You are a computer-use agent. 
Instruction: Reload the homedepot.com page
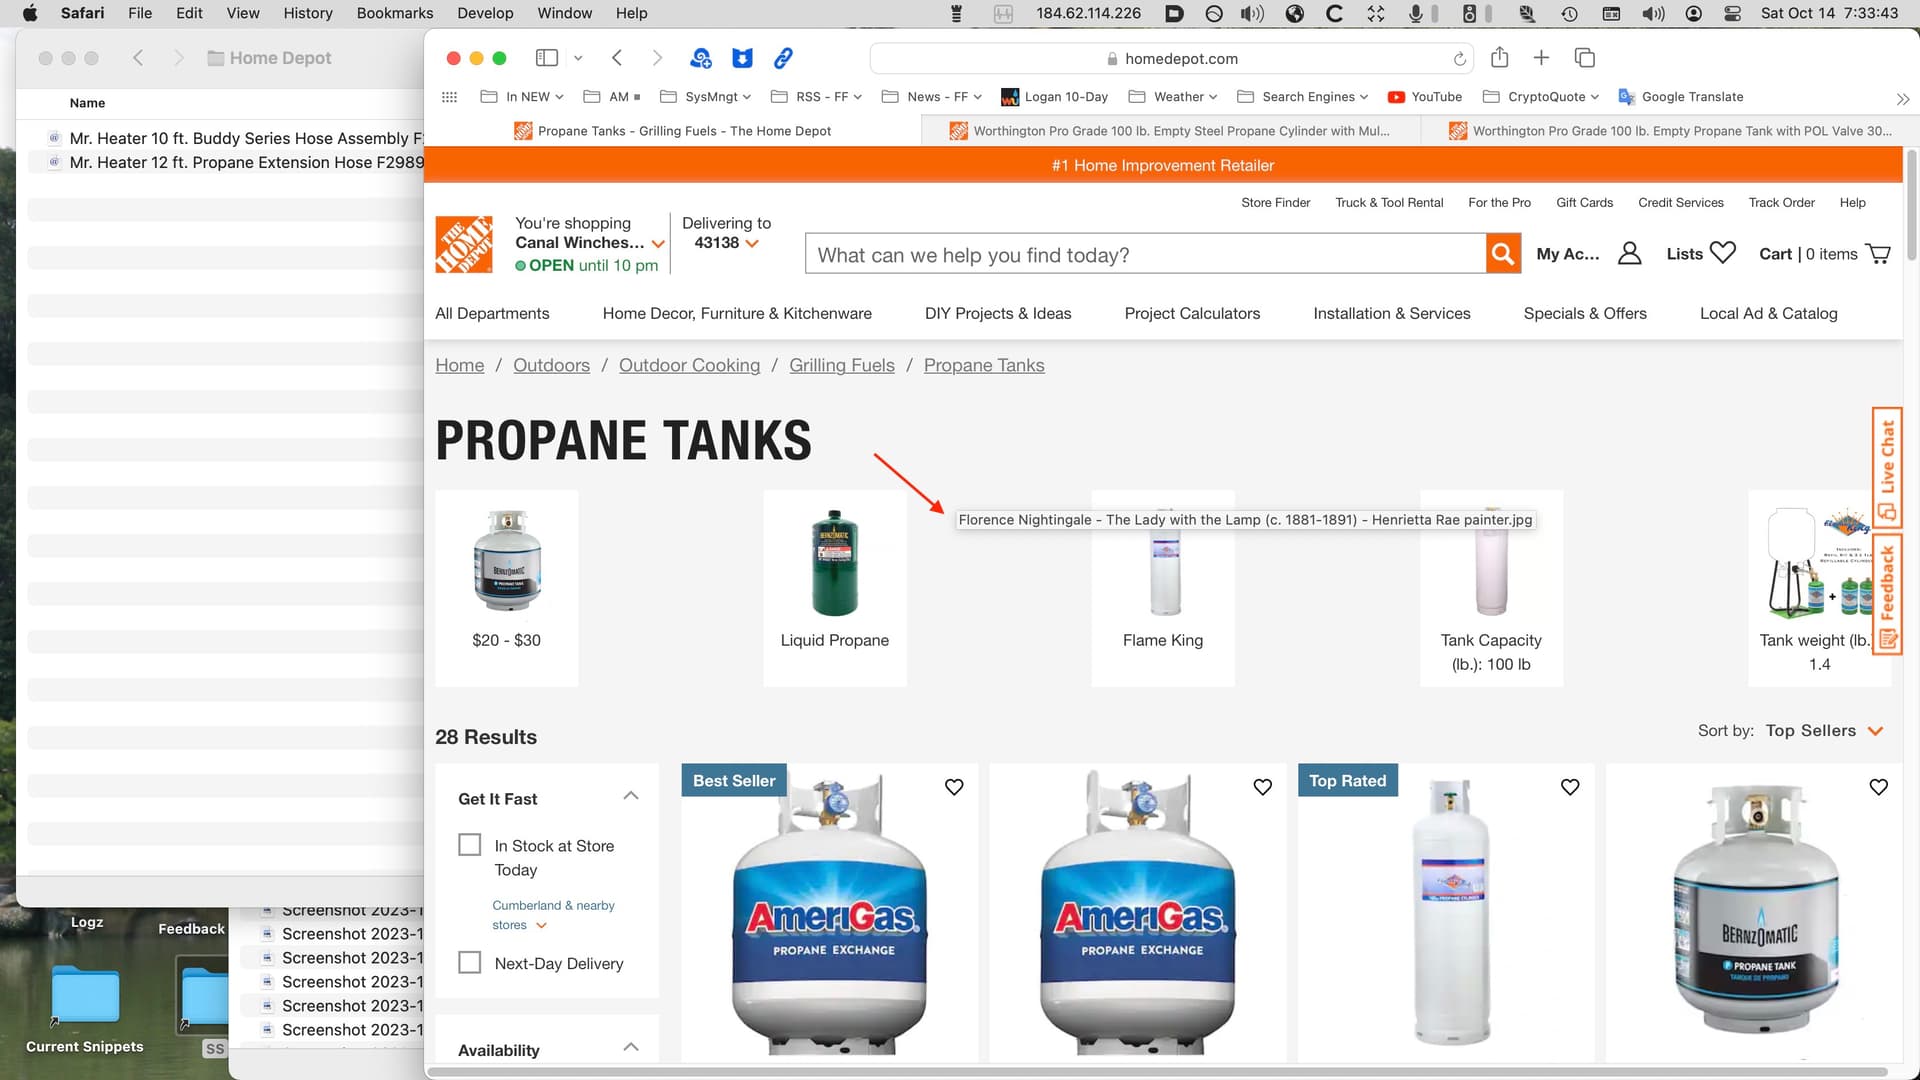pos(1460,59)
